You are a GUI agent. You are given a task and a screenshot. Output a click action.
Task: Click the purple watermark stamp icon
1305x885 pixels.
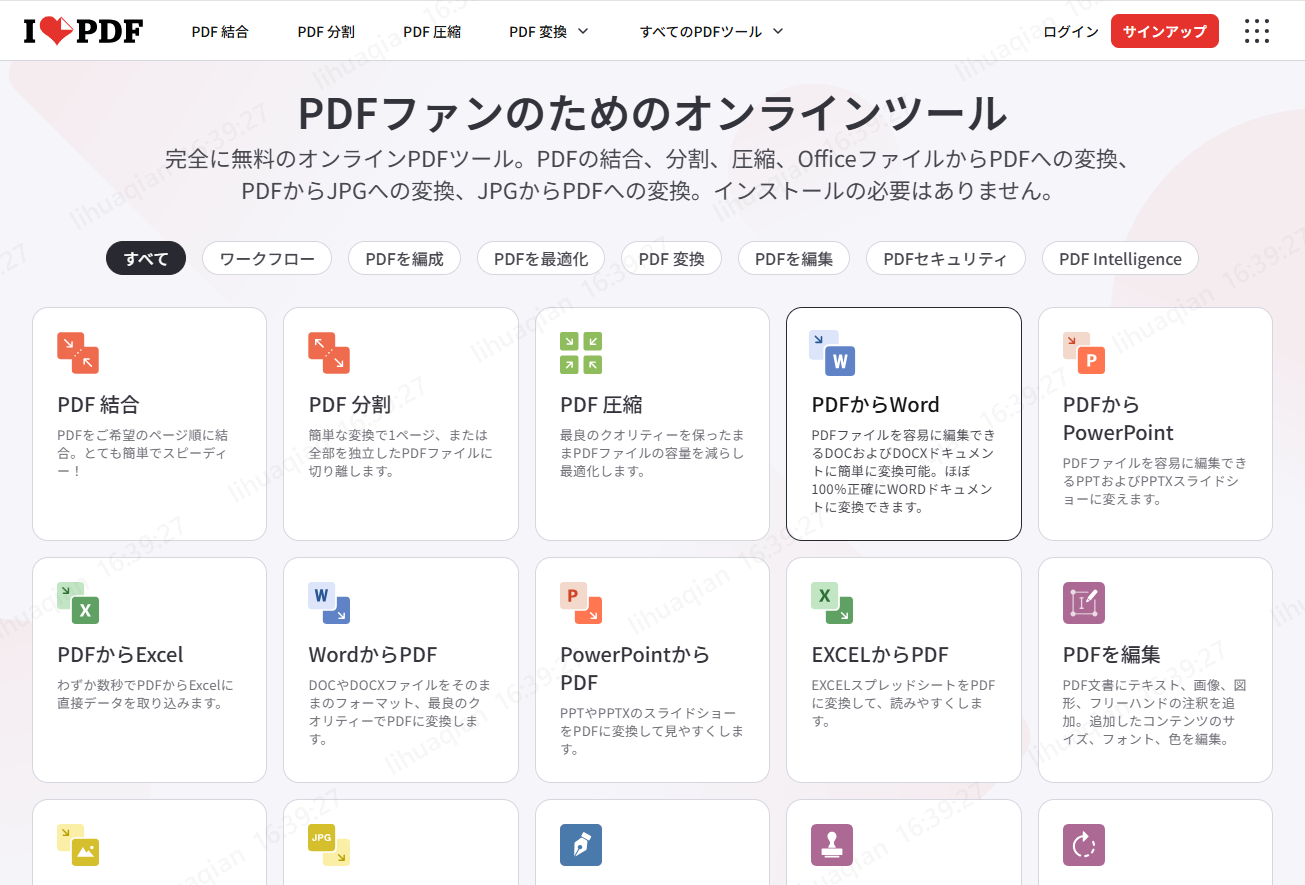click(x=832, y=845)
